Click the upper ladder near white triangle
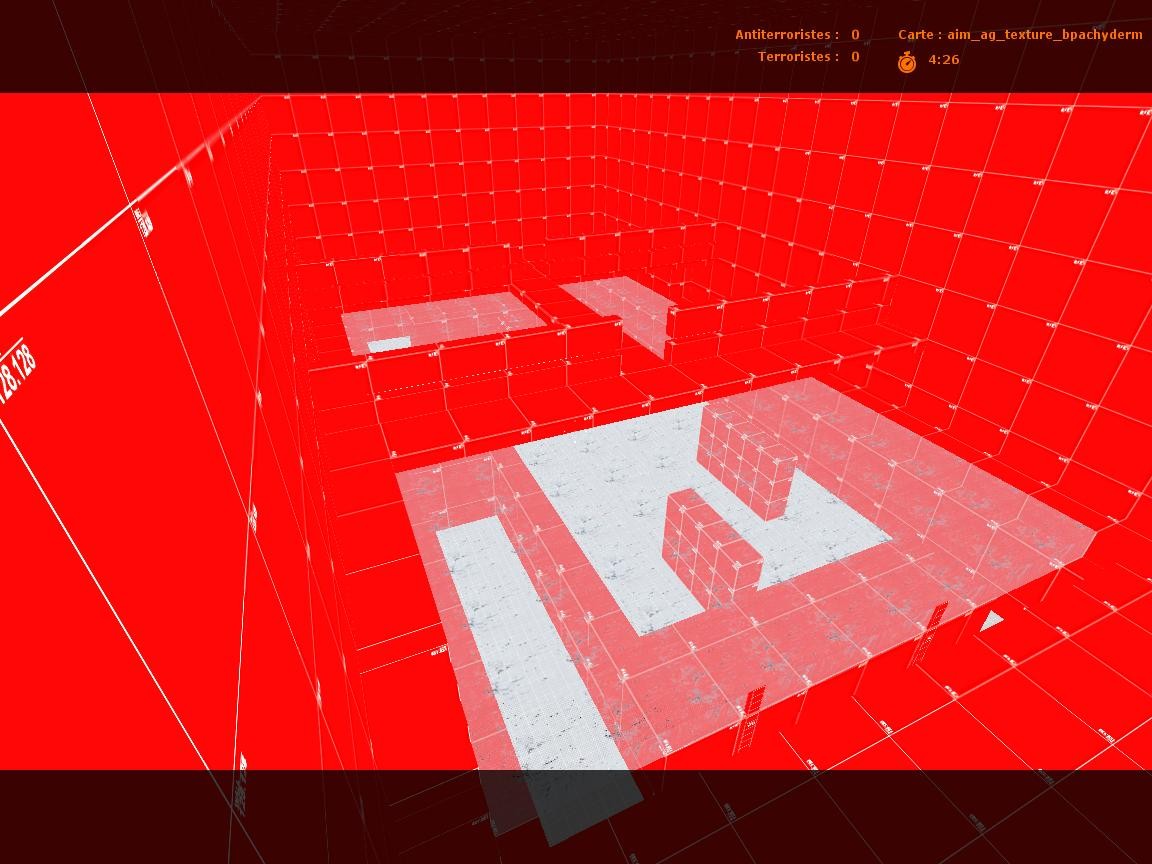 click(x=929, y=633)
